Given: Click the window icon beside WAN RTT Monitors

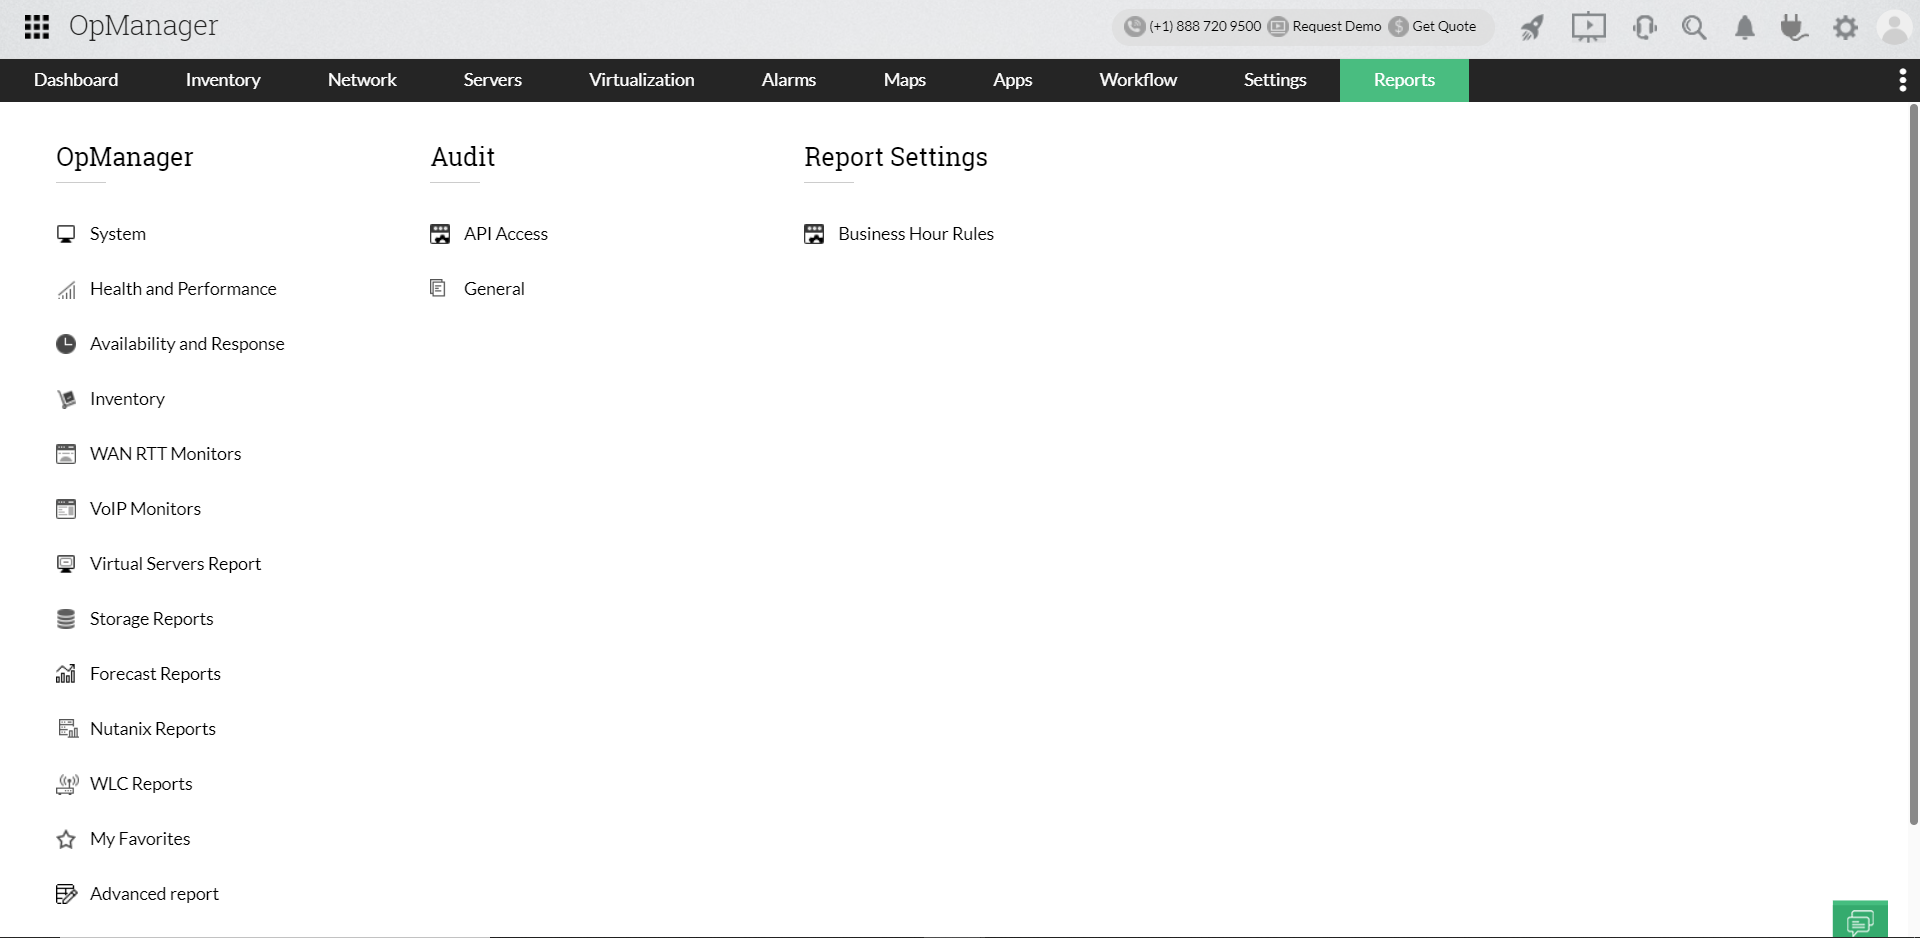Looking at the screenshot, I should coord(66,454).
